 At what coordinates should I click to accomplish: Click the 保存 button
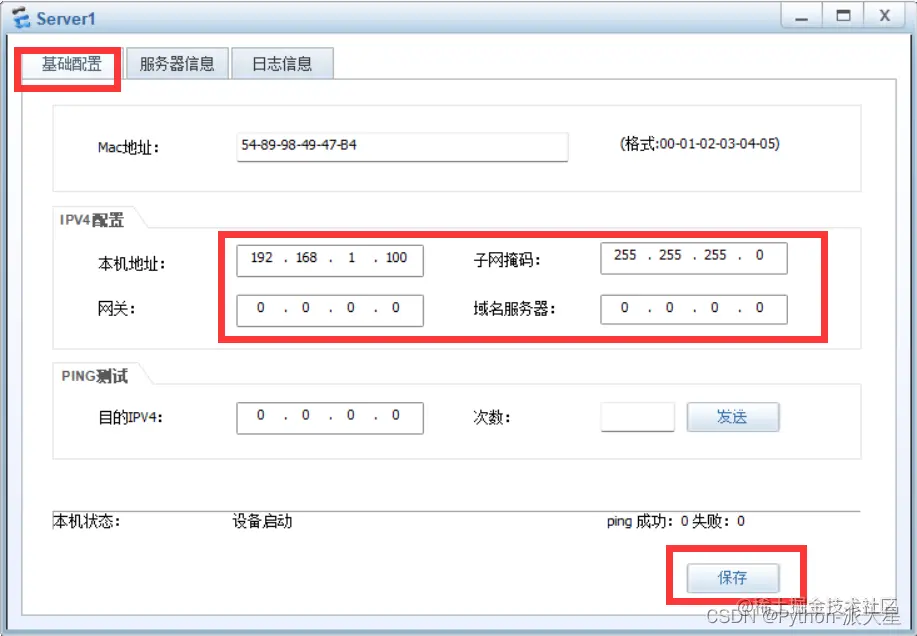pos(733,578)
